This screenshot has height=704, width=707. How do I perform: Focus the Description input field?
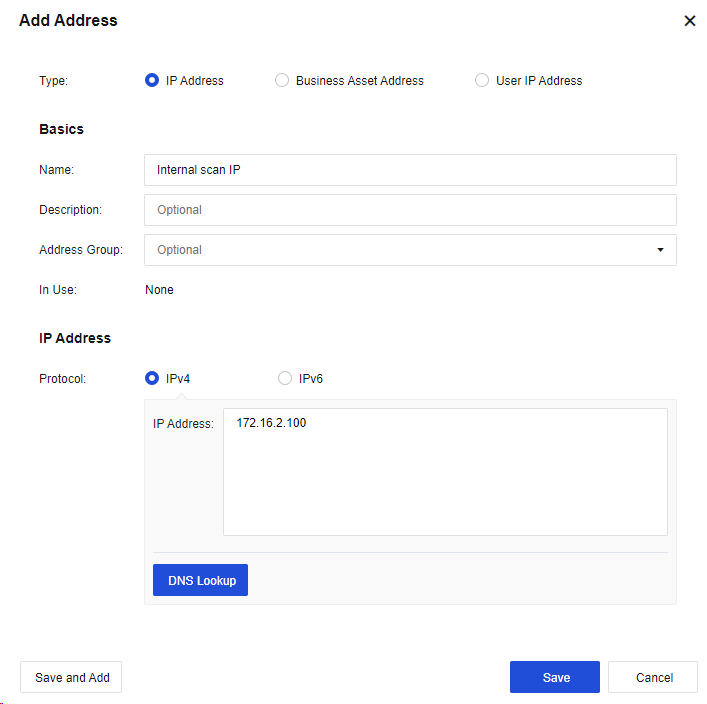(x=410, y=210)
